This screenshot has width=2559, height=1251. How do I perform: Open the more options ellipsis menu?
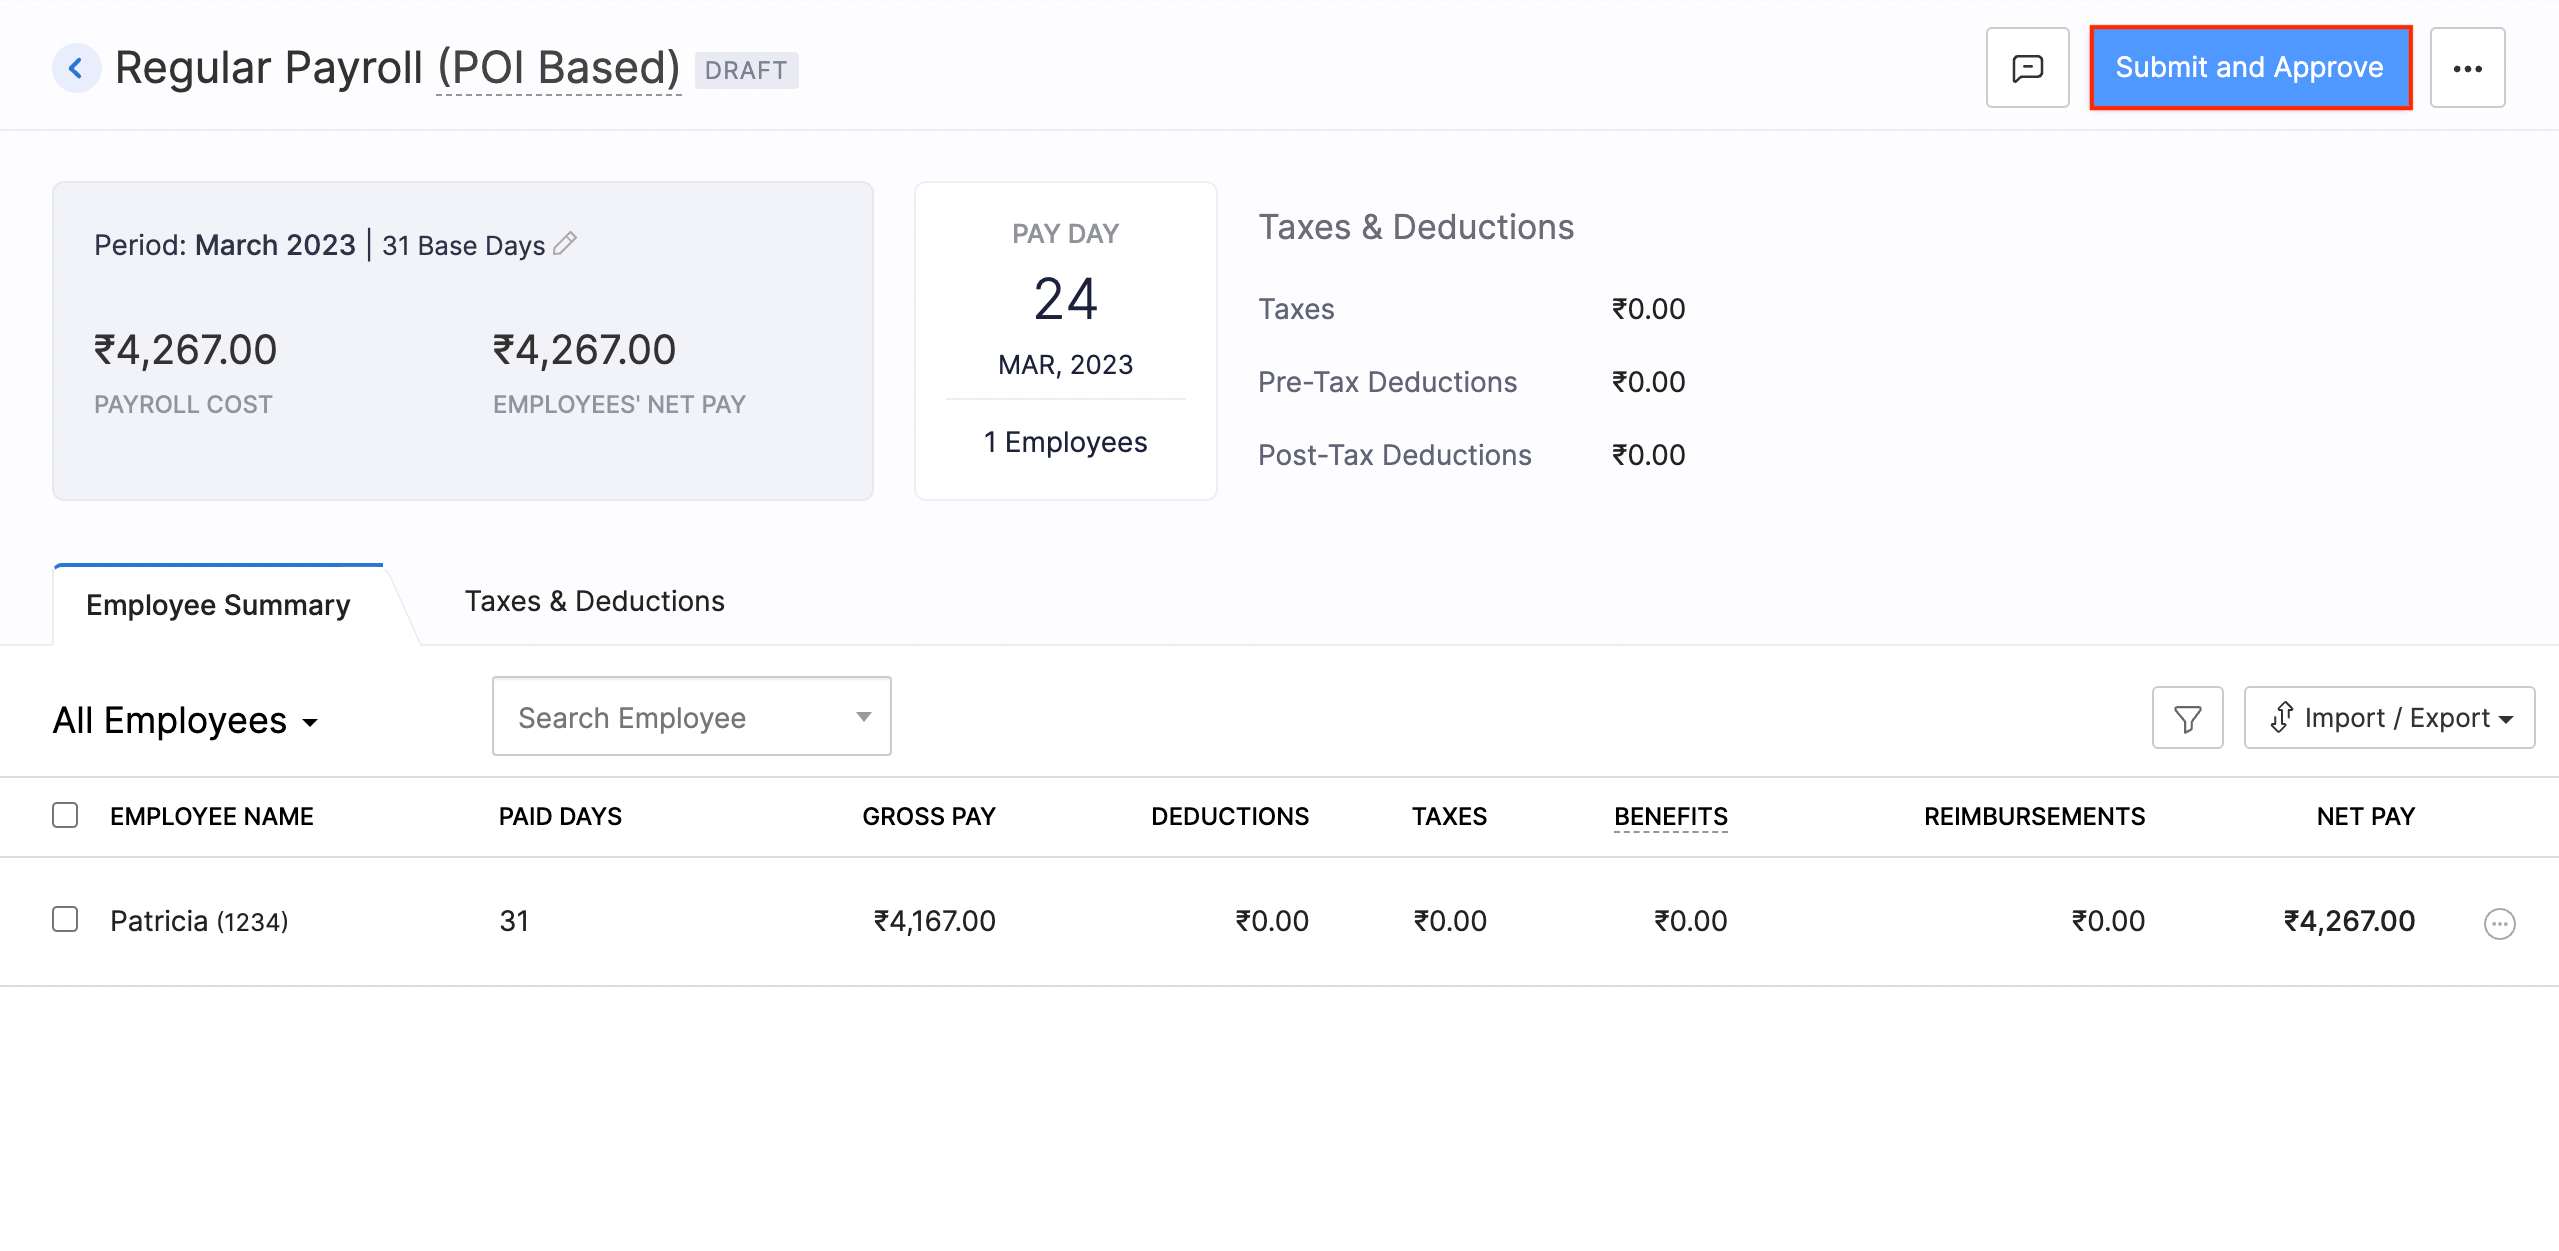pyautogui.click(x=2468, y=67)
